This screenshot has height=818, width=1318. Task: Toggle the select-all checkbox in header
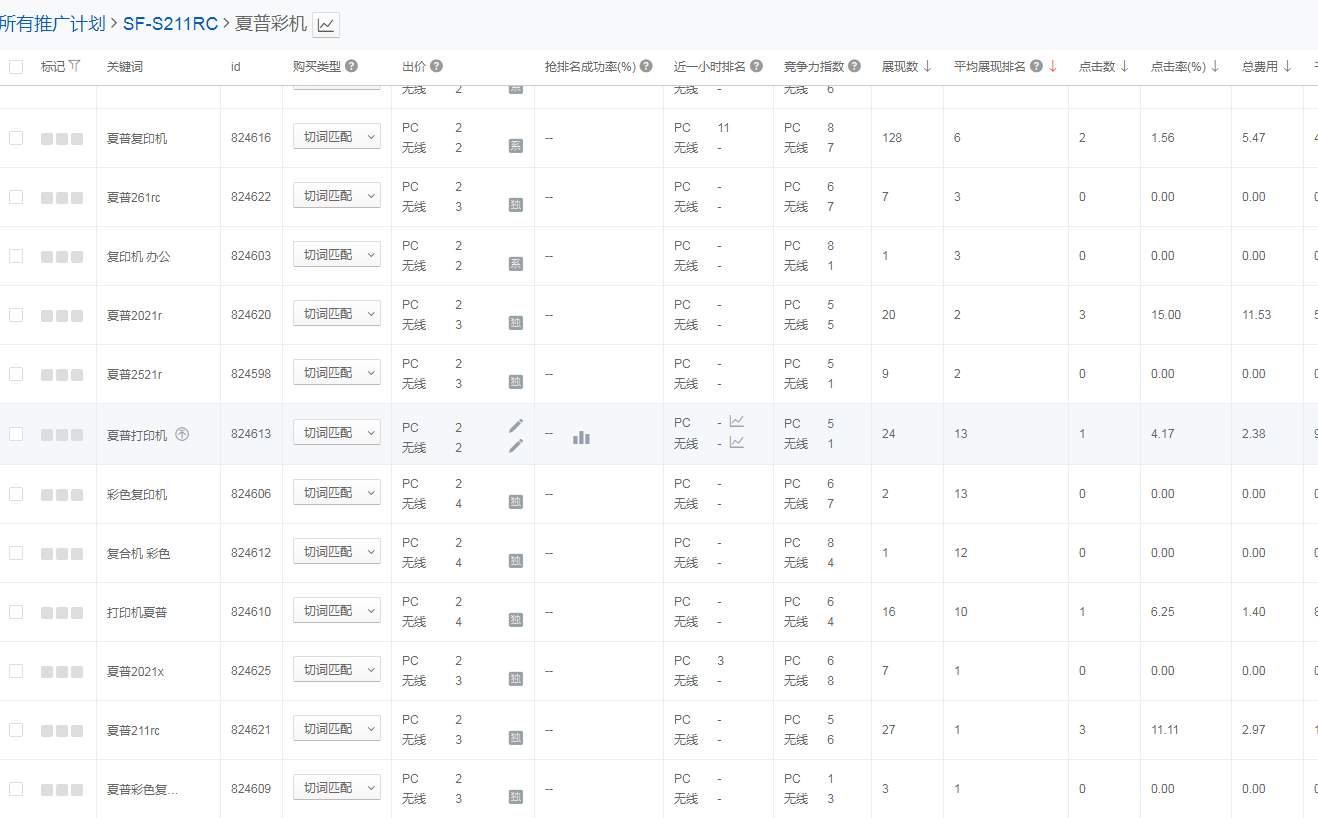[16, 67]
